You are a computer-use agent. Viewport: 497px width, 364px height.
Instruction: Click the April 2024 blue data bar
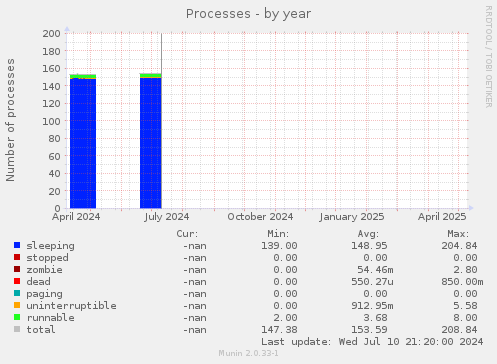83,143
